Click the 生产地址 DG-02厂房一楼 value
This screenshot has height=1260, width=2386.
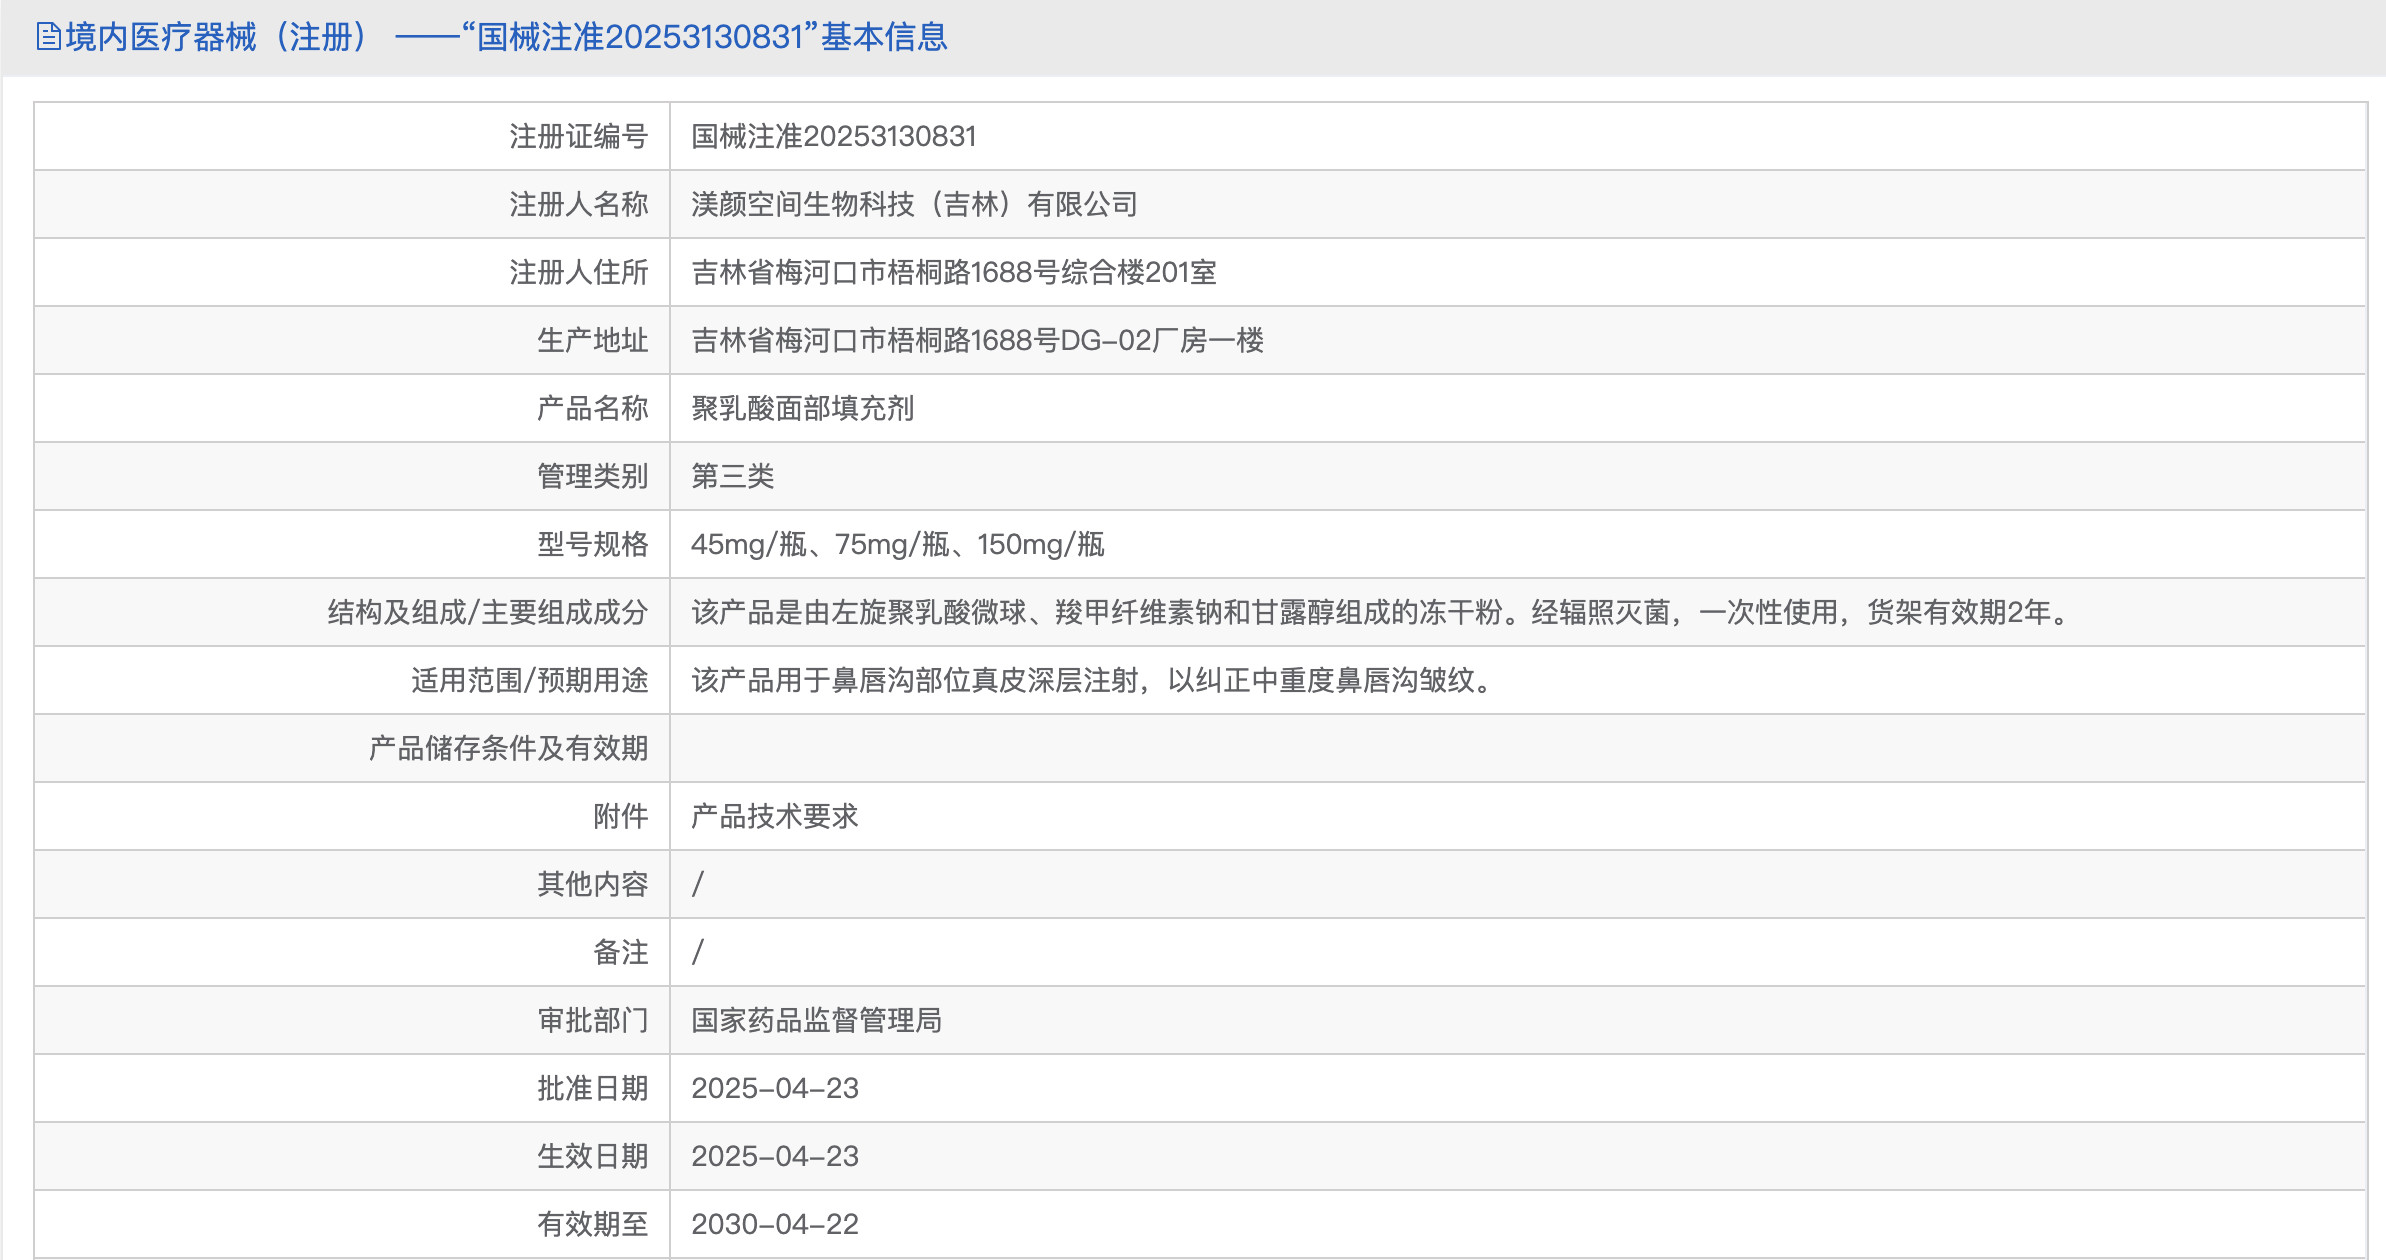[977, 340]
